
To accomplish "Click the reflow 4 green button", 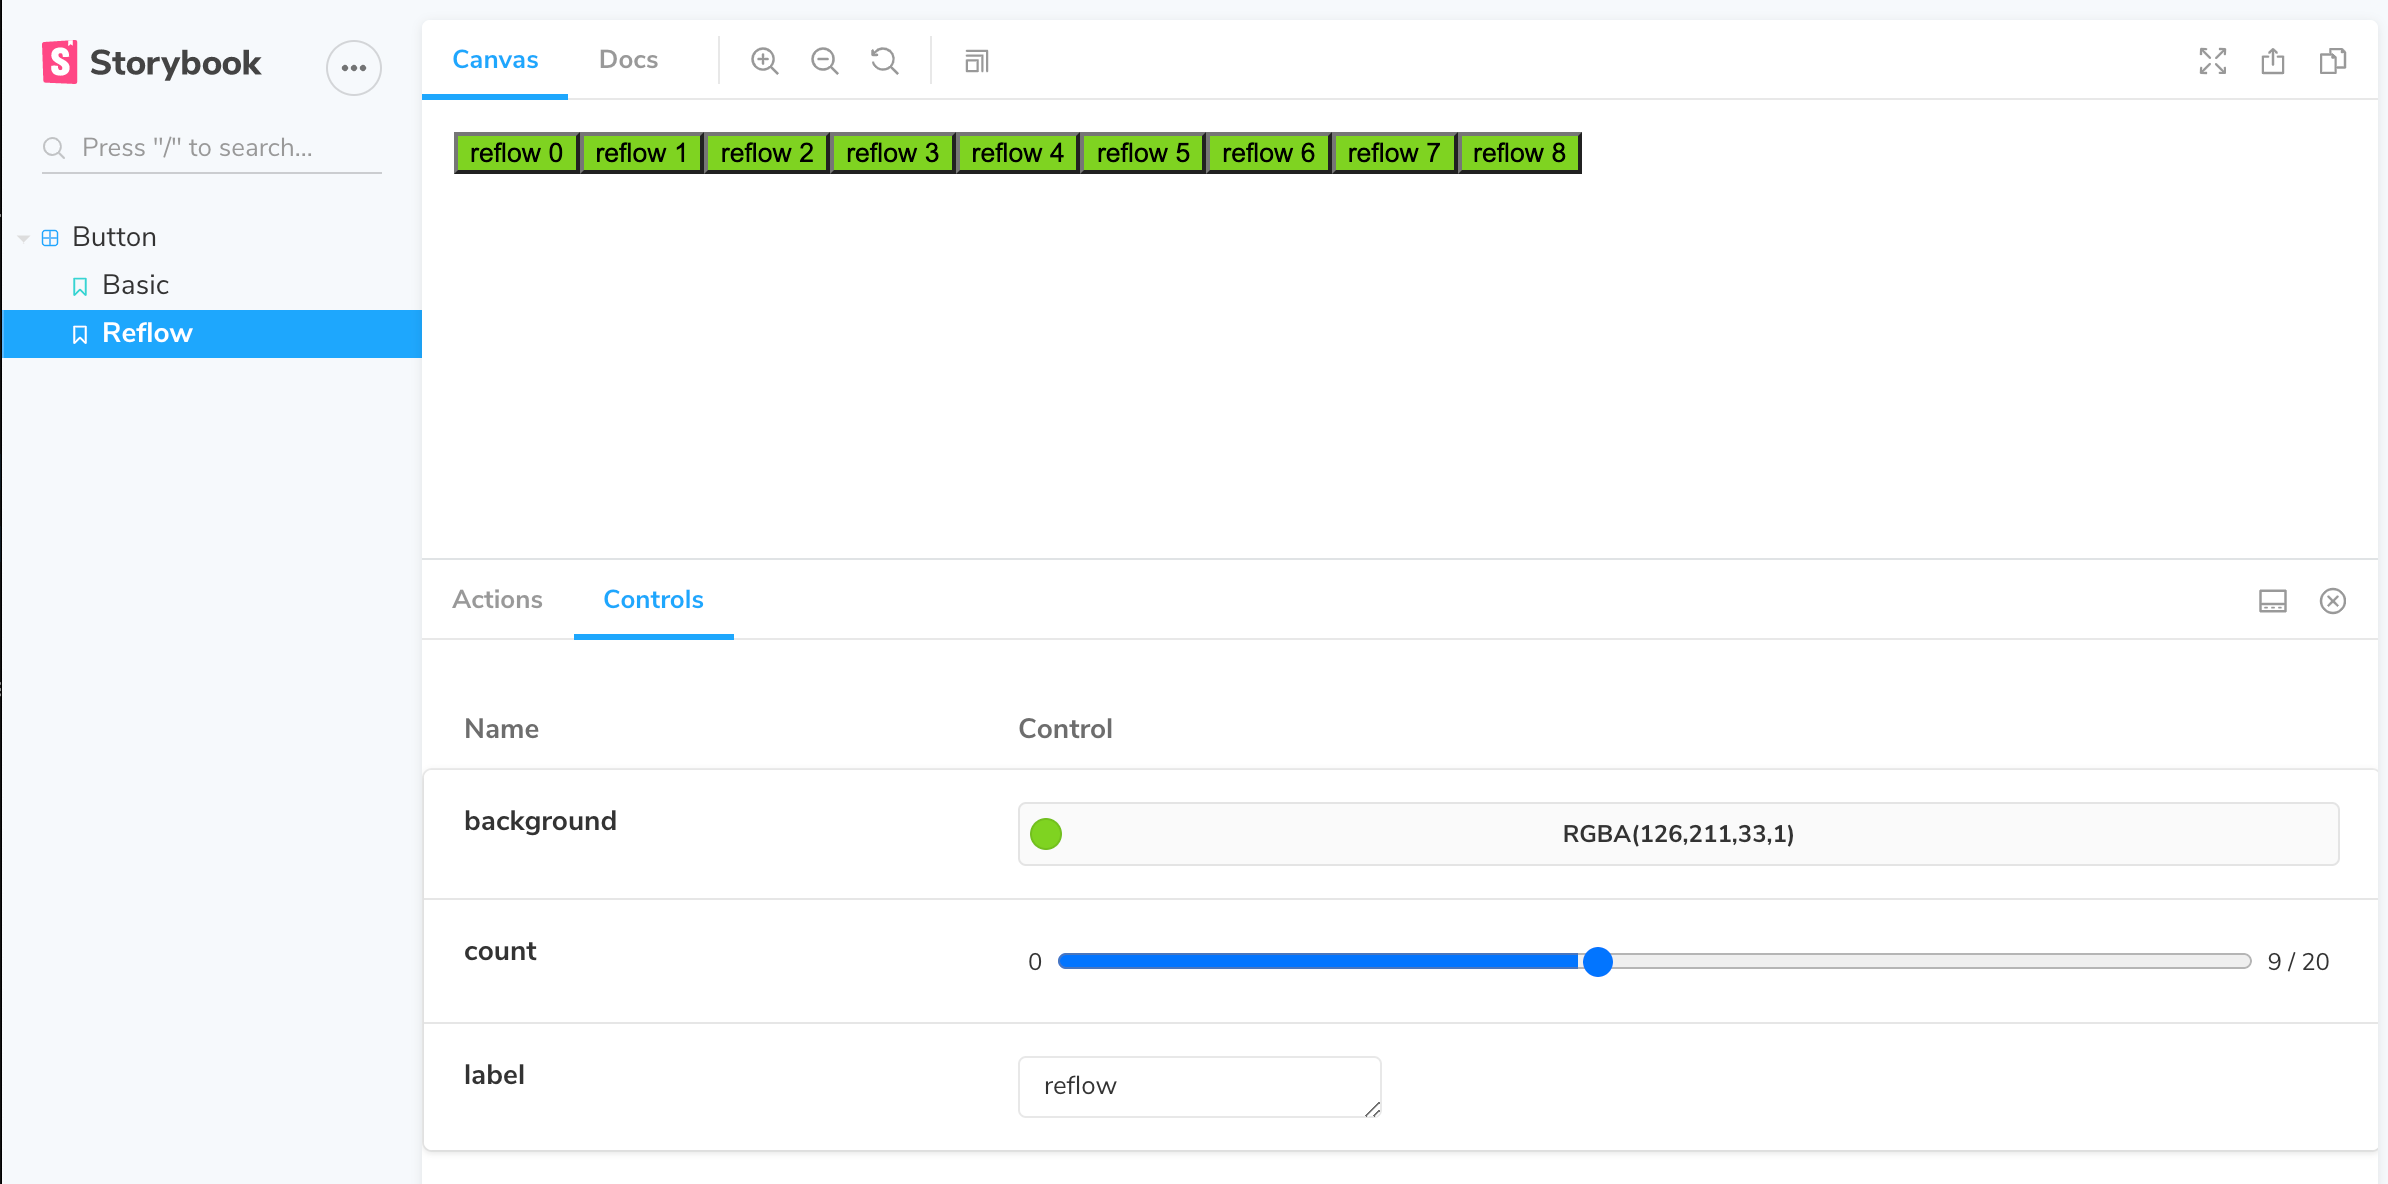I will (1017, 153).
